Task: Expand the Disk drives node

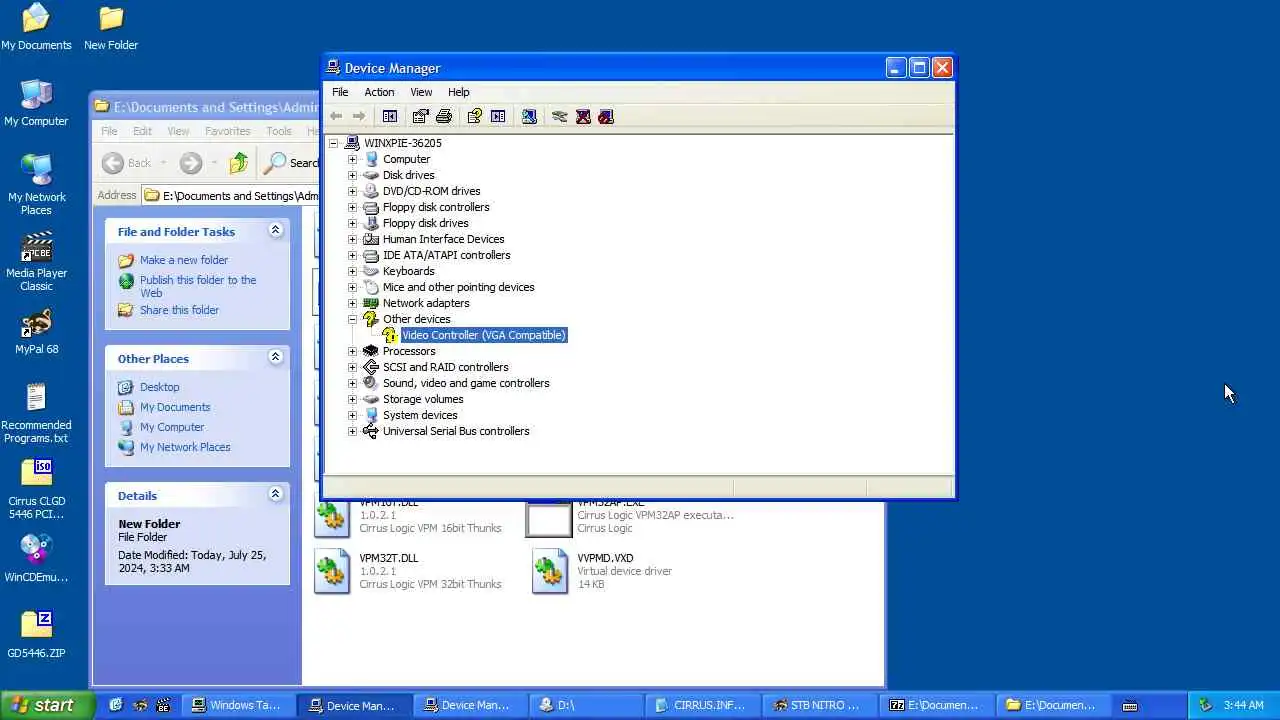Action: pyautogui.click(x=352, y=175)
